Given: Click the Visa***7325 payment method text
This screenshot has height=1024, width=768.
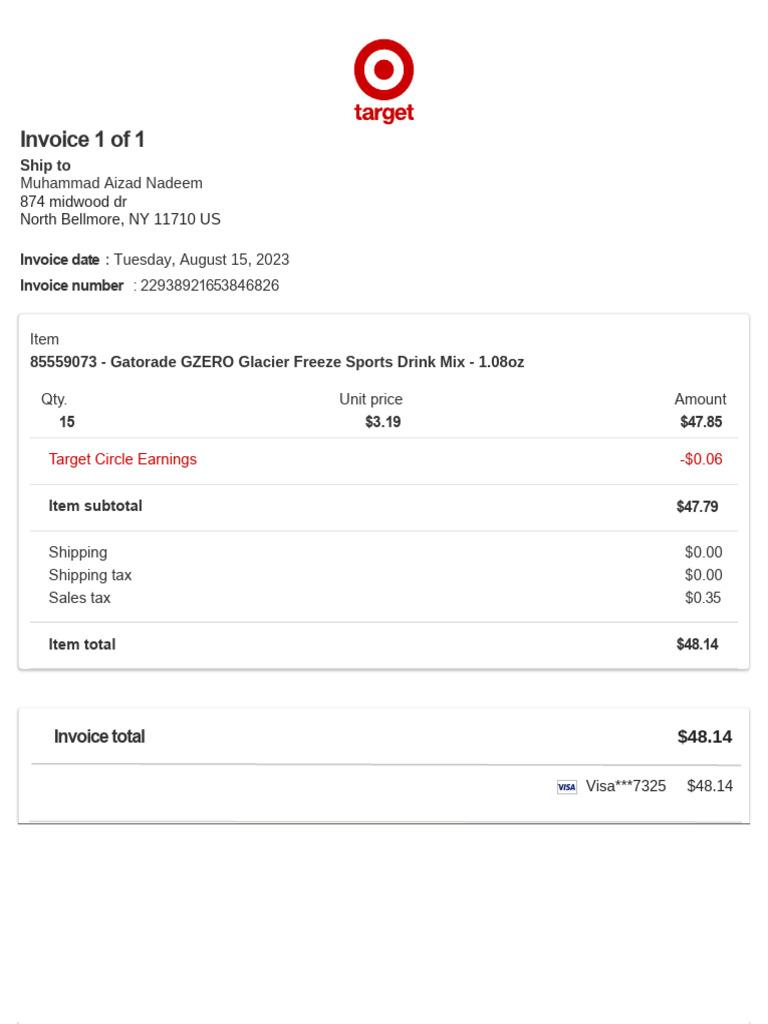Looking at the screenshot, I should coord(625,786).
